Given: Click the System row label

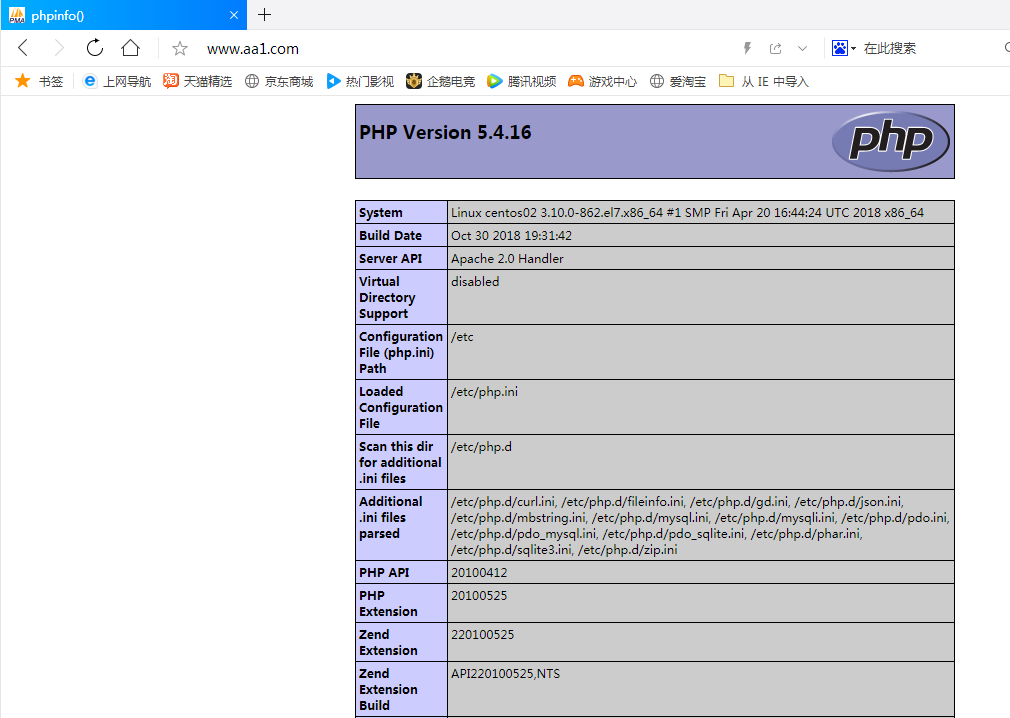Looking at the screenshot, I should pyautogui.click(x=381, y=213).
